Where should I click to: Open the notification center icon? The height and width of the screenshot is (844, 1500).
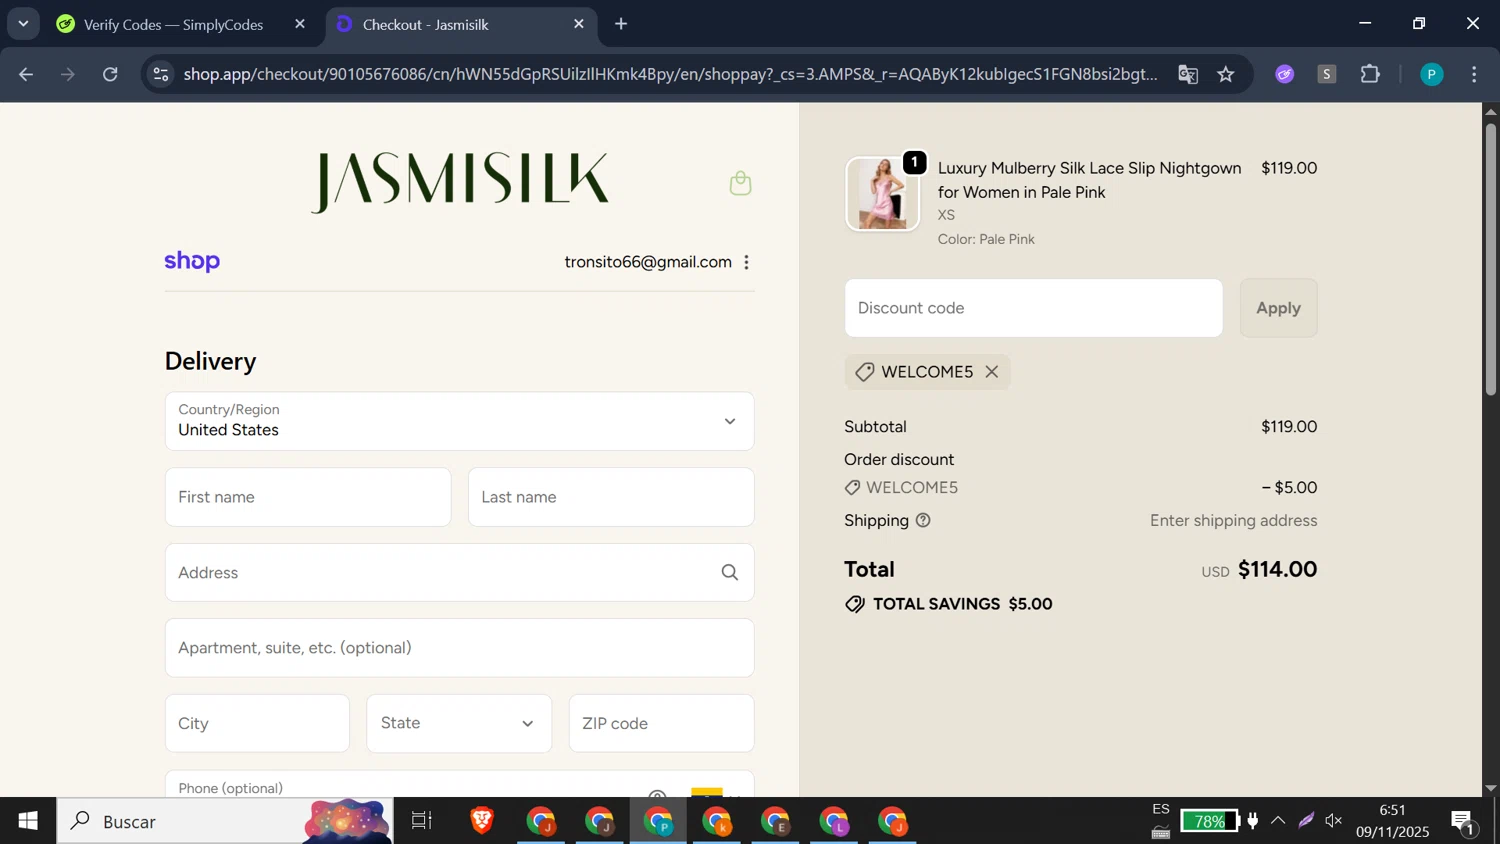1464,822
